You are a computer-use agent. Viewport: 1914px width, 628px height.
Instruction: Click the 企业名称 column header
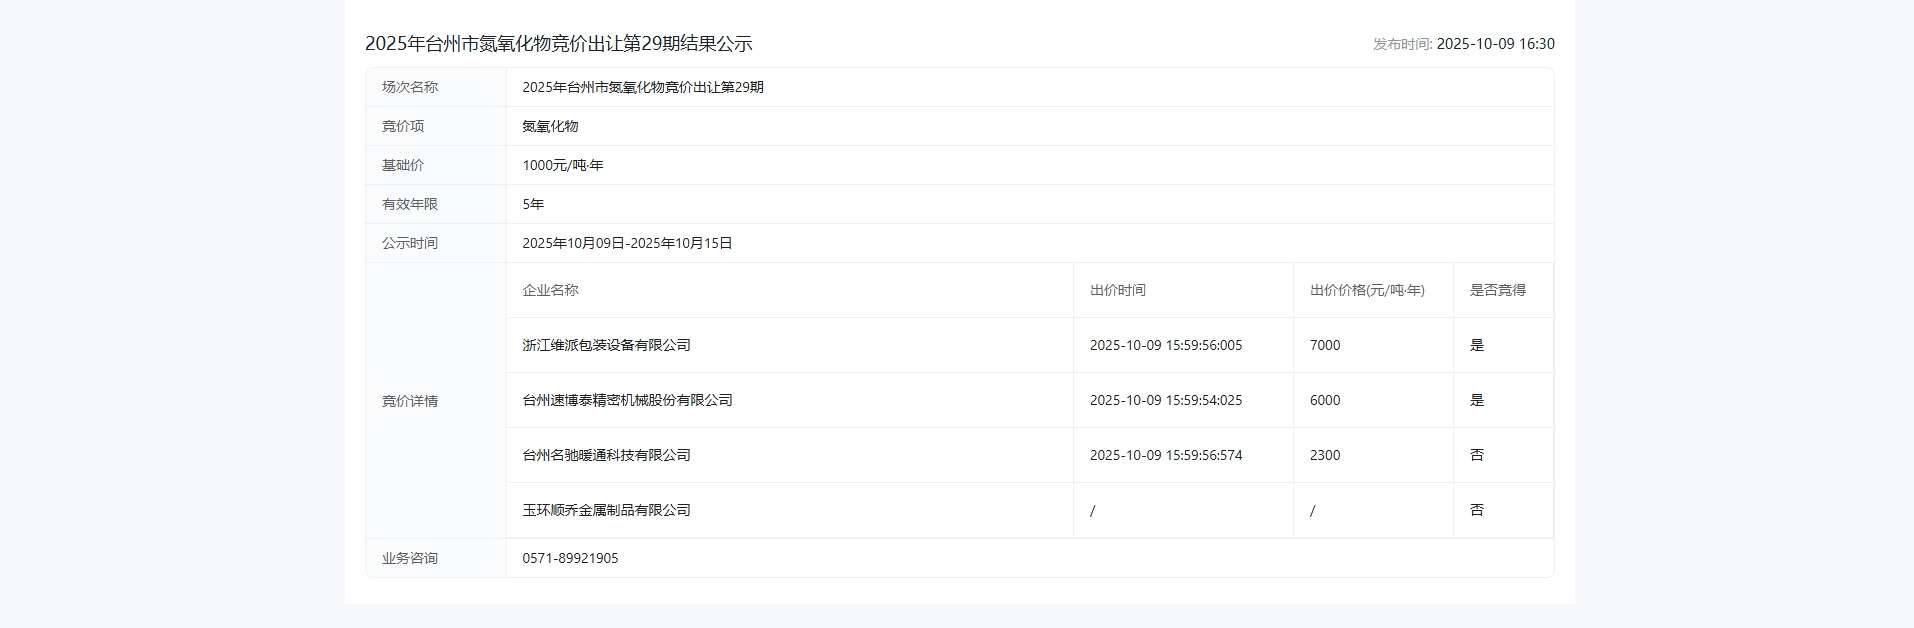pyautogui.click(x=550, y=290)
